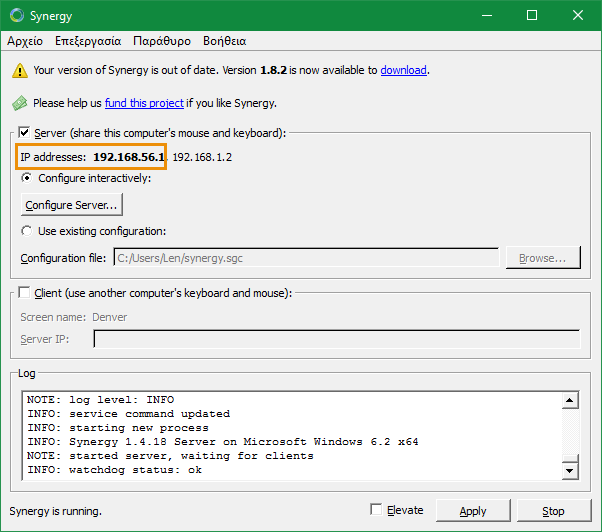The image size is (602, 532).
Task: Click the Configure Server button
Action: click(x=72, y=205)
